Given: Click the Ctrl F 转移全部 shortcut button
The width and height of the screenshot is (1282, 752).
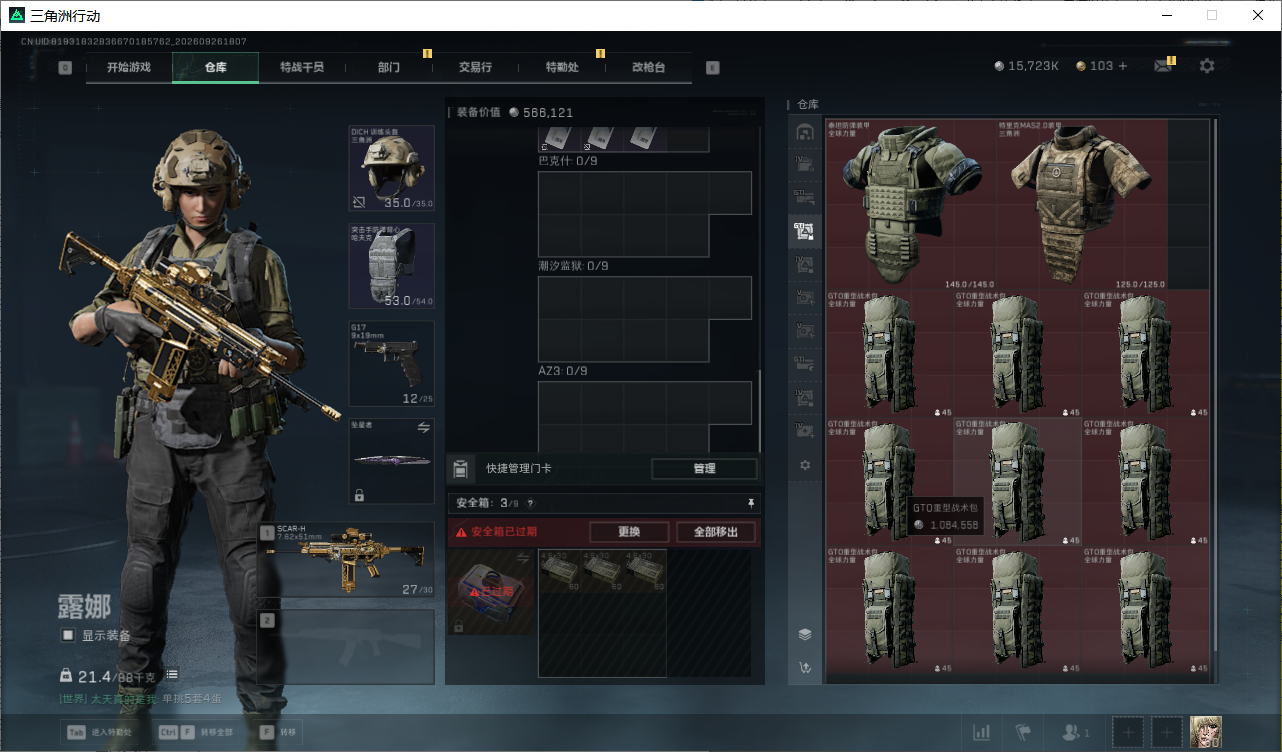Looking at the screenshot, I should click(196, 732).
